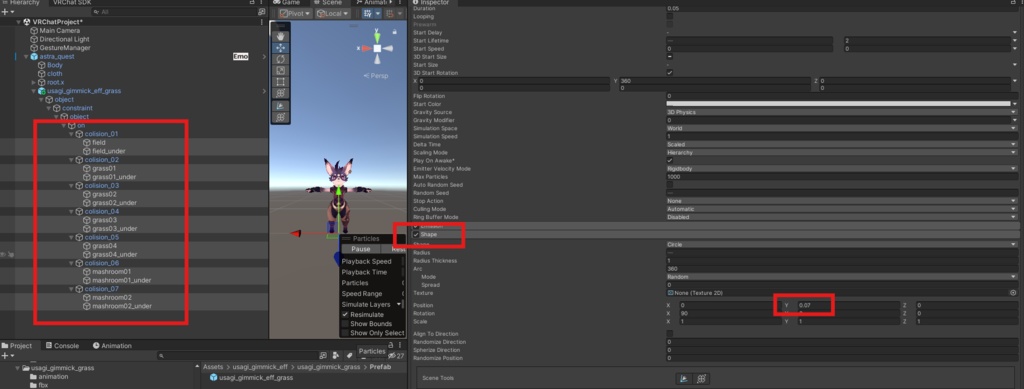Click the plus add button in Project panel
Viewport: 1024px width, 389px height.
click(5, 356)
